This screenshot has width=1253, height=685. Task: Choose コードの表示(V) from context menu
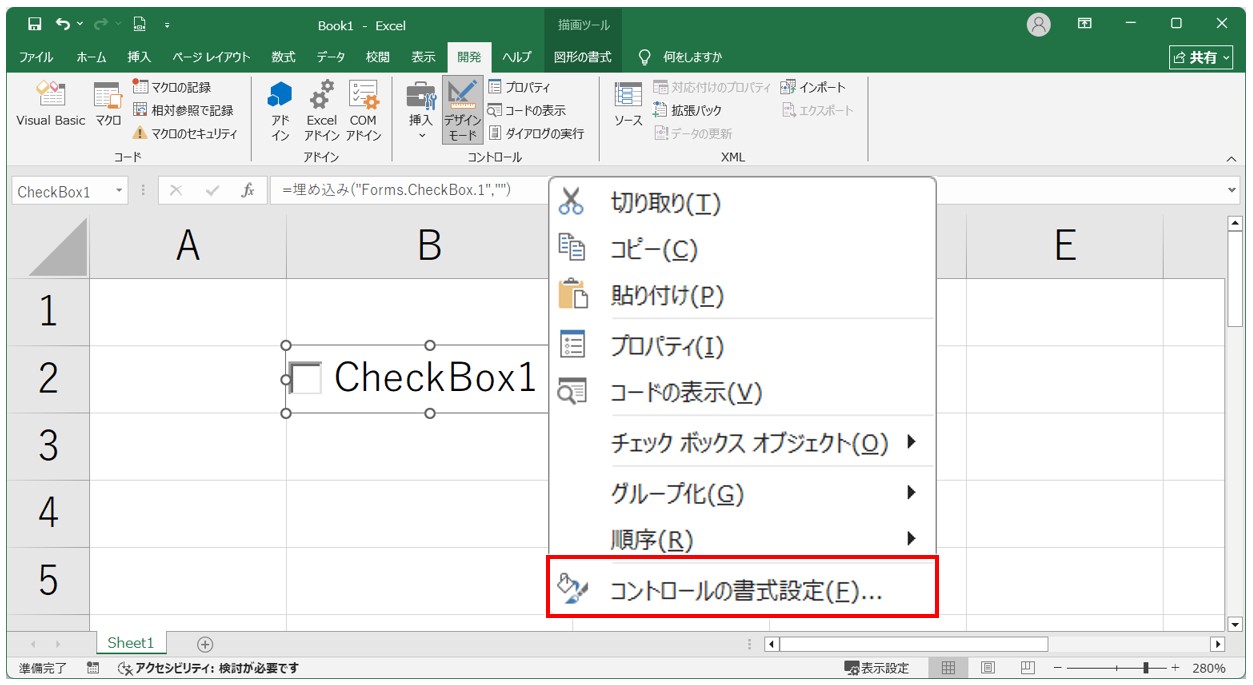(742, 392)
